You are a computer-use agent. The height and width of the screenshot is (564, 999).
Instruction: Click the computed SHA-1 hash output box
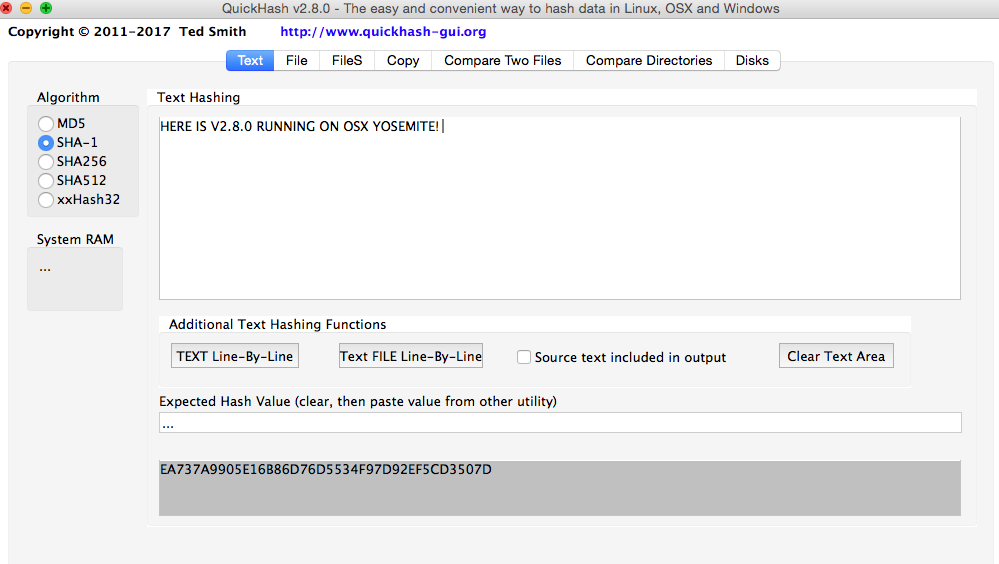[560, 488]
